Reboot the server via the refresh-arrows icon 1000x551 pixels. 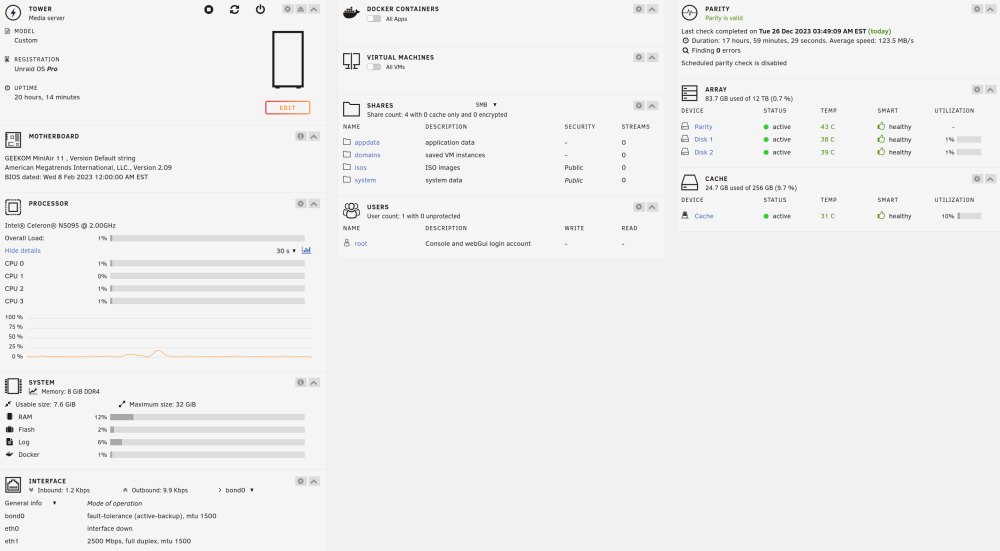coord(235,10)
